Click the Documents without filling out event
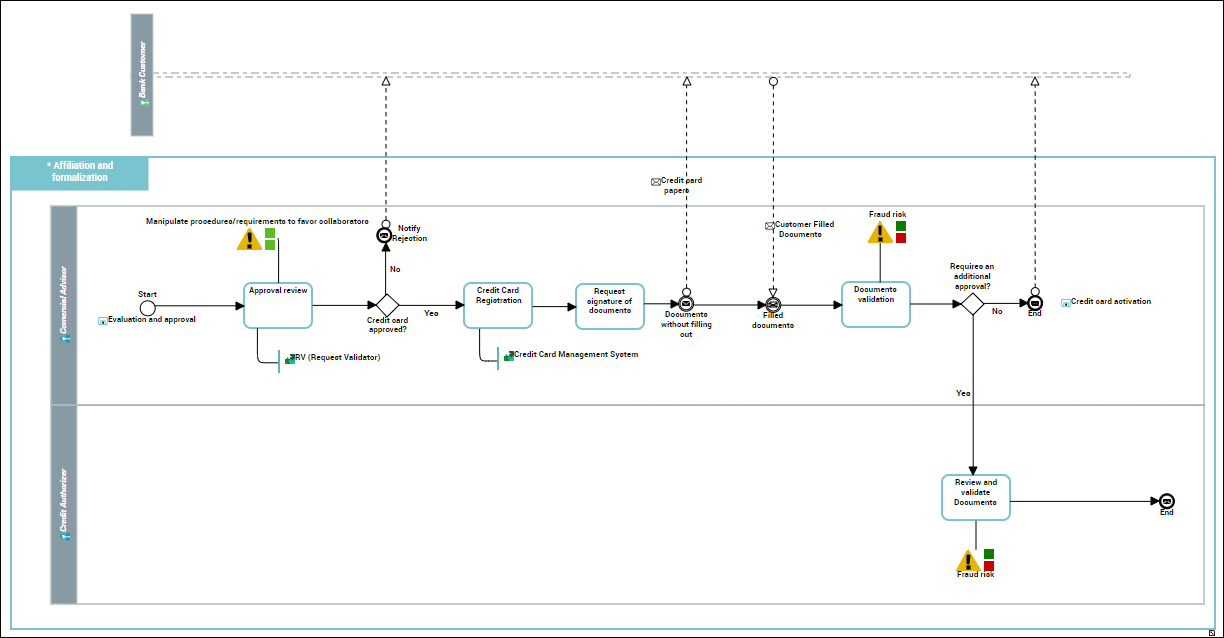This screenshot has width=1224, height=638. click(686, 304)
